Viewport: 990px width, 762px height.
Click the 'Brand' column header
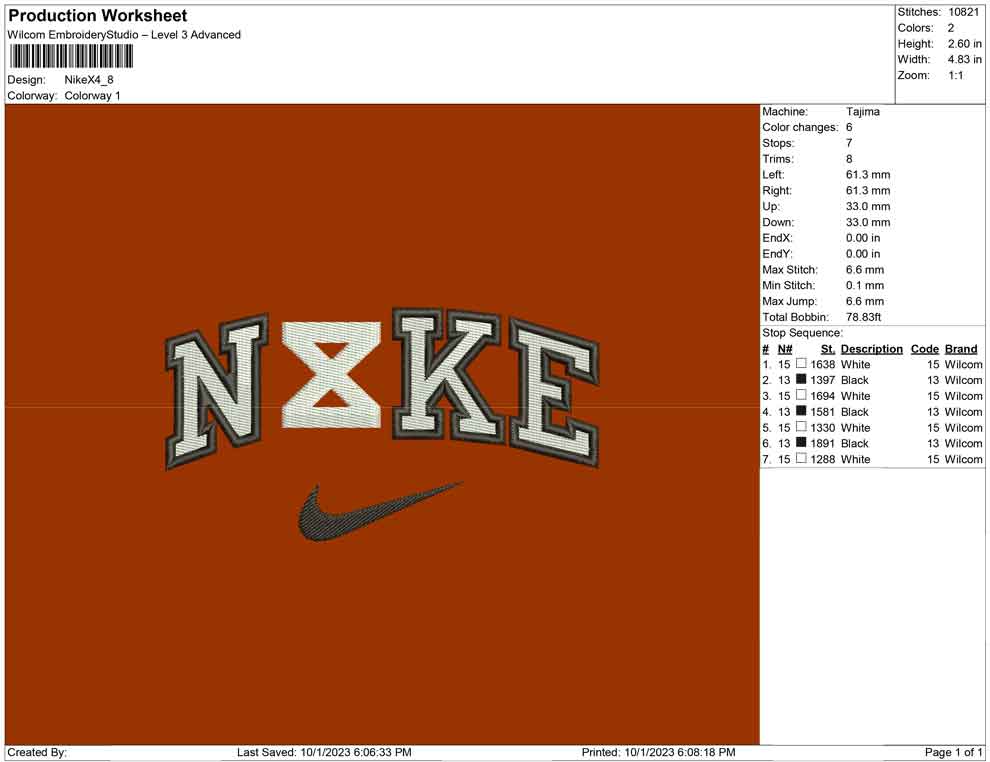(961, 348)
